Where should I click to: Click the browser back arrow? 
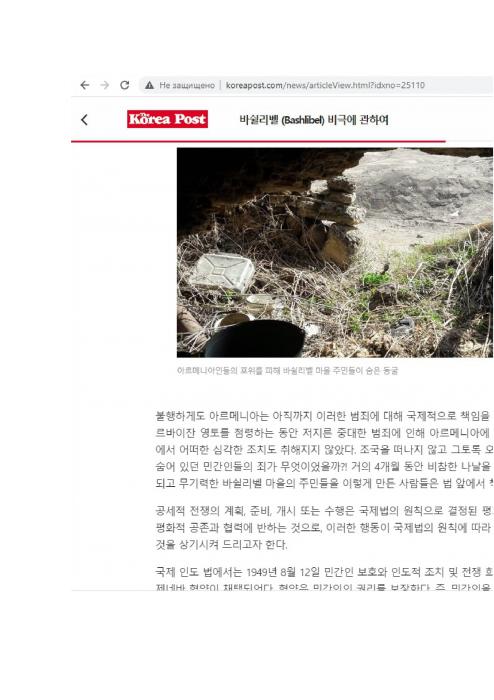point(85,85)
